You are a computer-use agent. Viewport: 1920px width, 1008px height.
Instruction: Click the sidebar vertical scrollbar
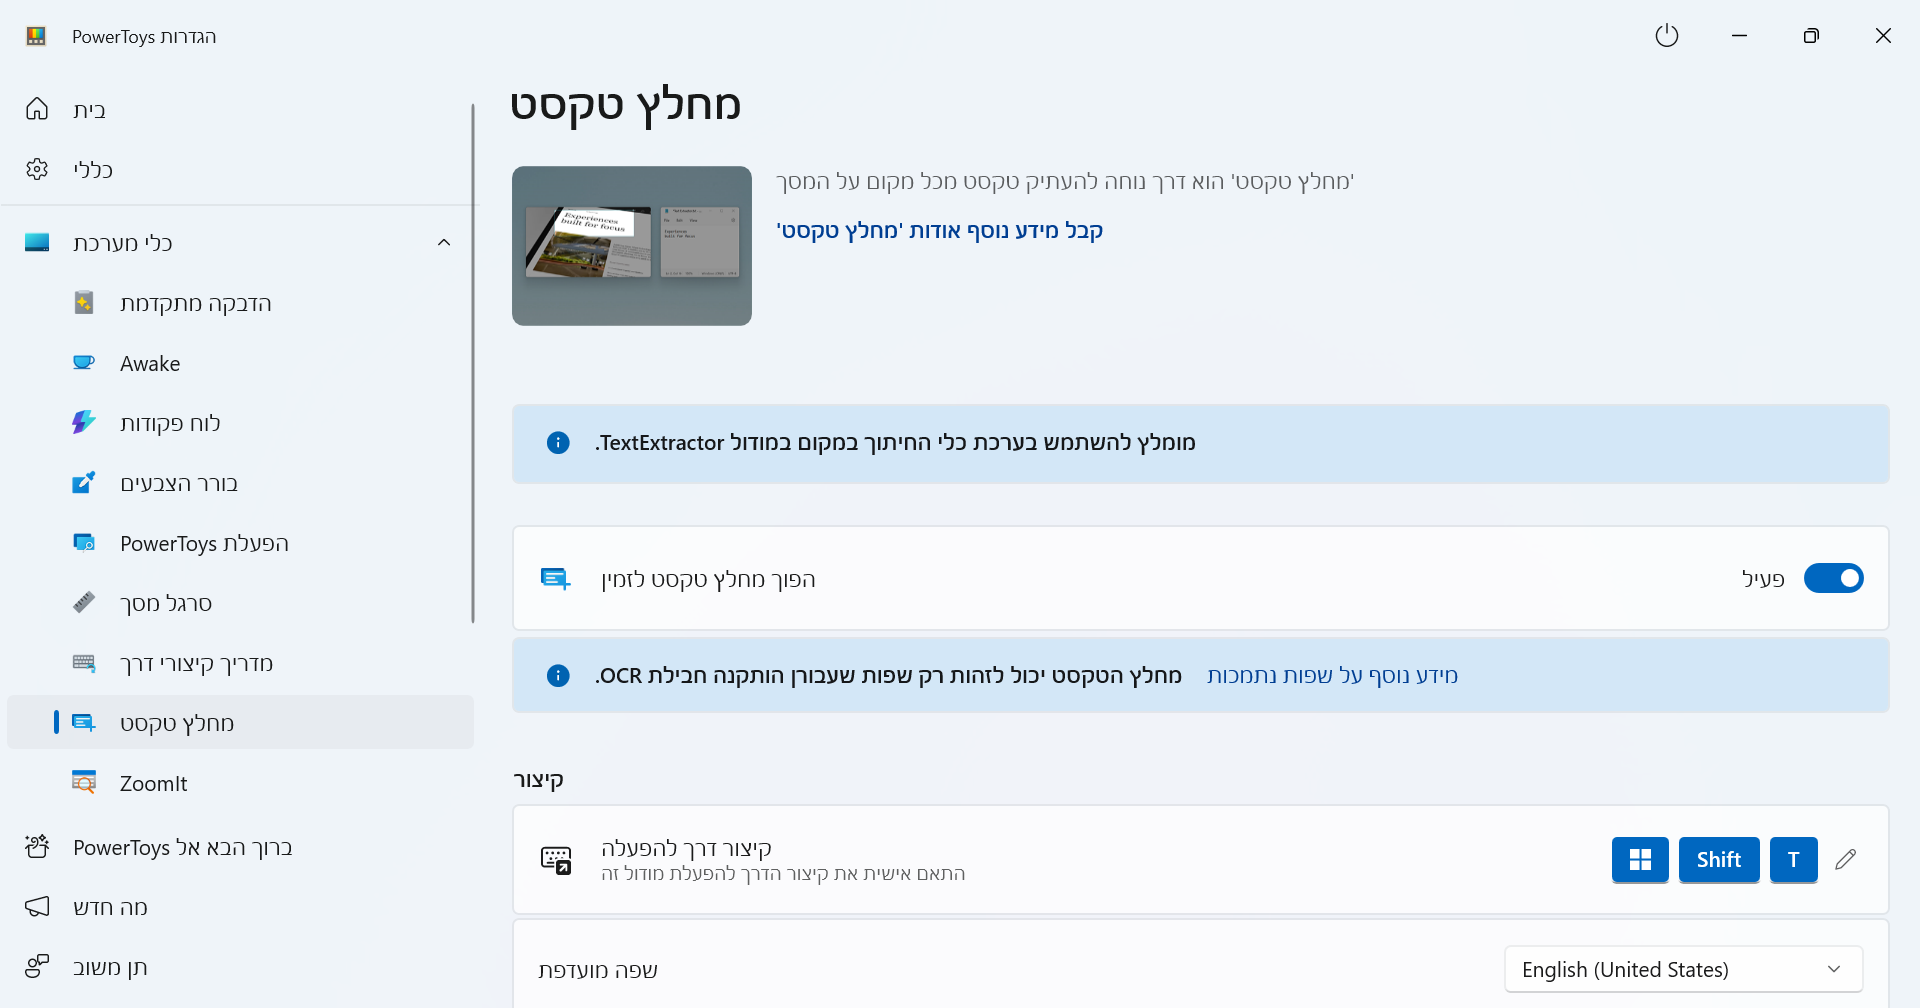tap(473, 362)
